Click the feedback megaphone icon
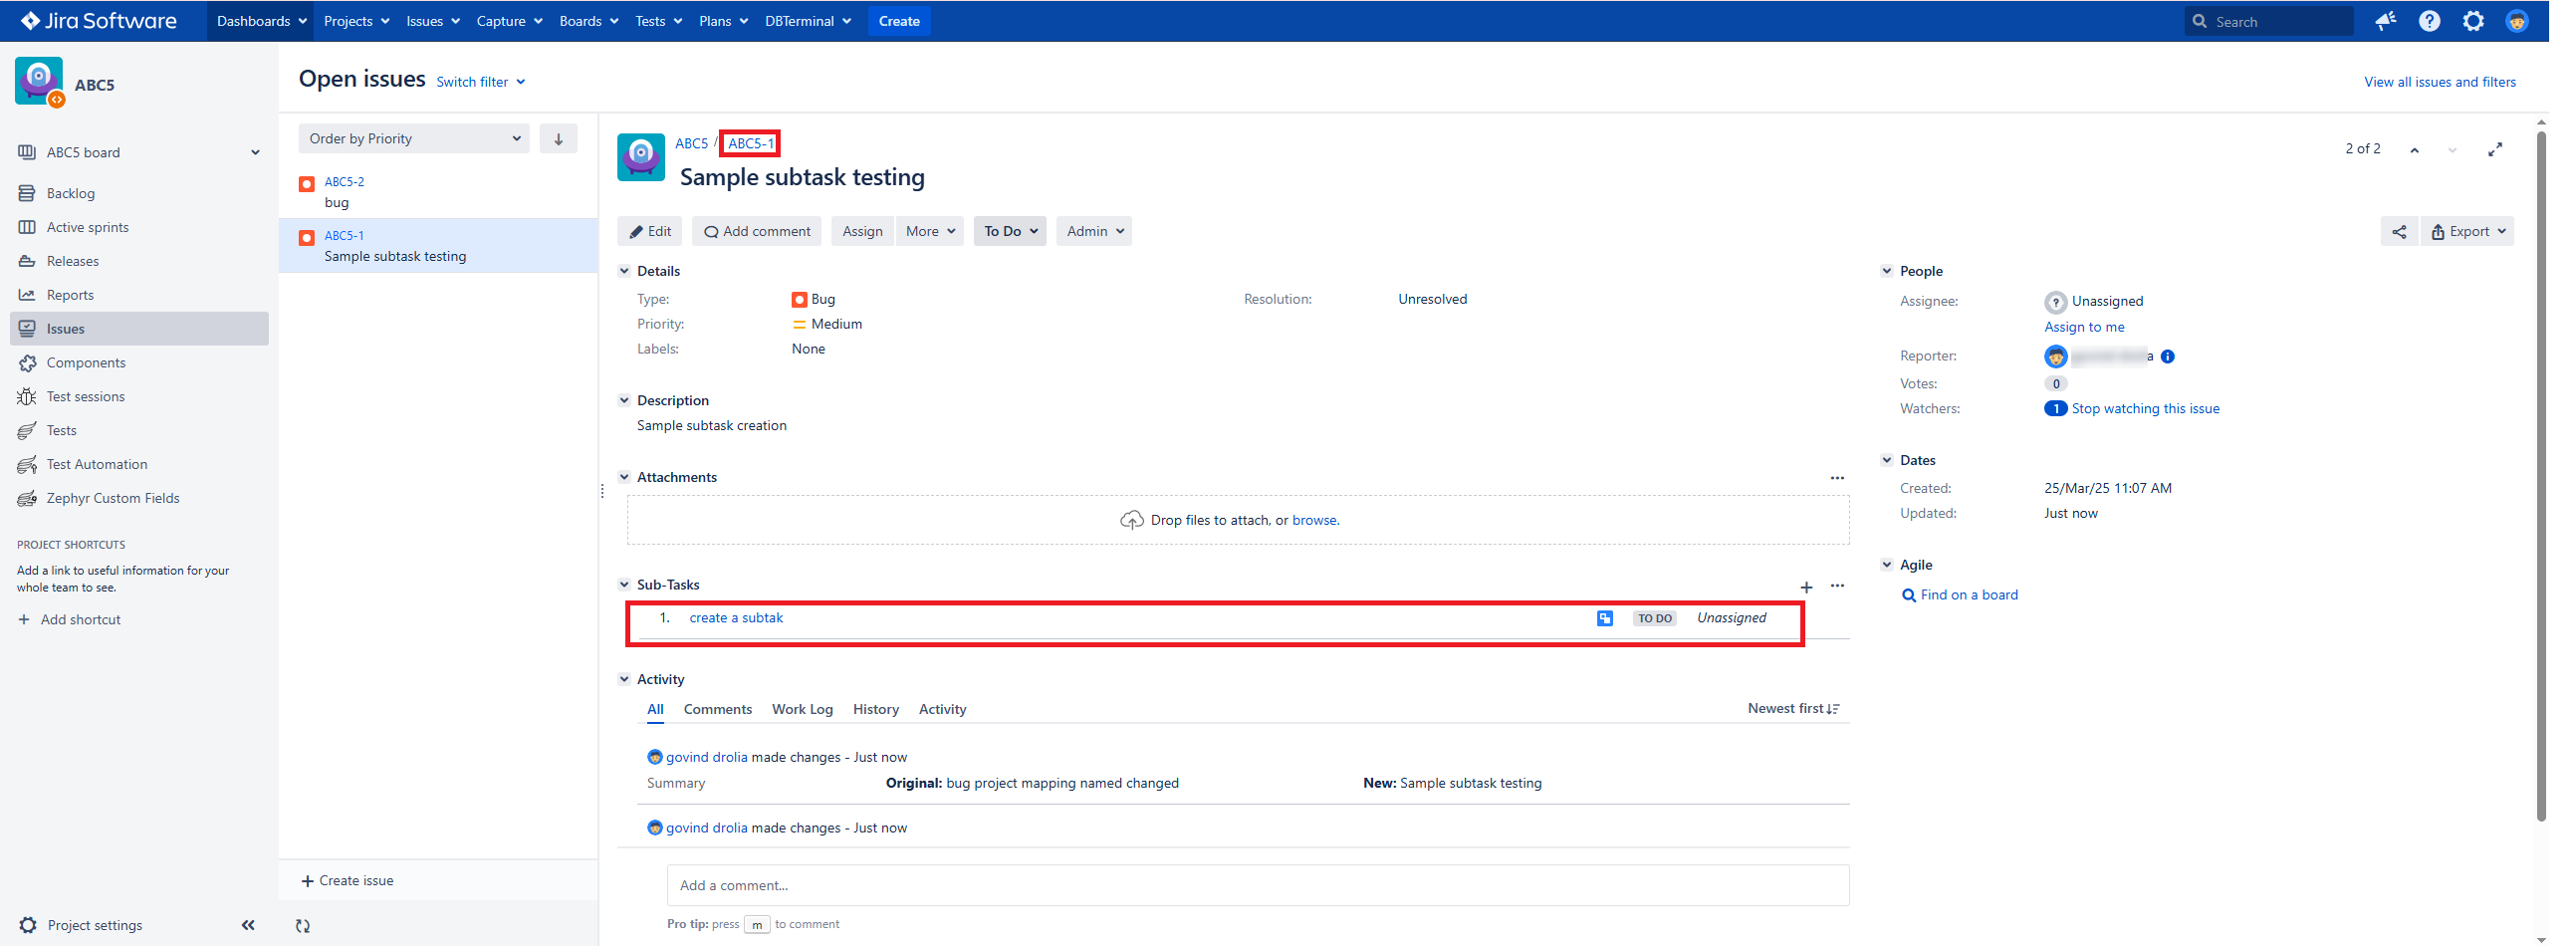Image resolution: width=2576 pixels, height=946 pixels. [x=2385, y=20]
